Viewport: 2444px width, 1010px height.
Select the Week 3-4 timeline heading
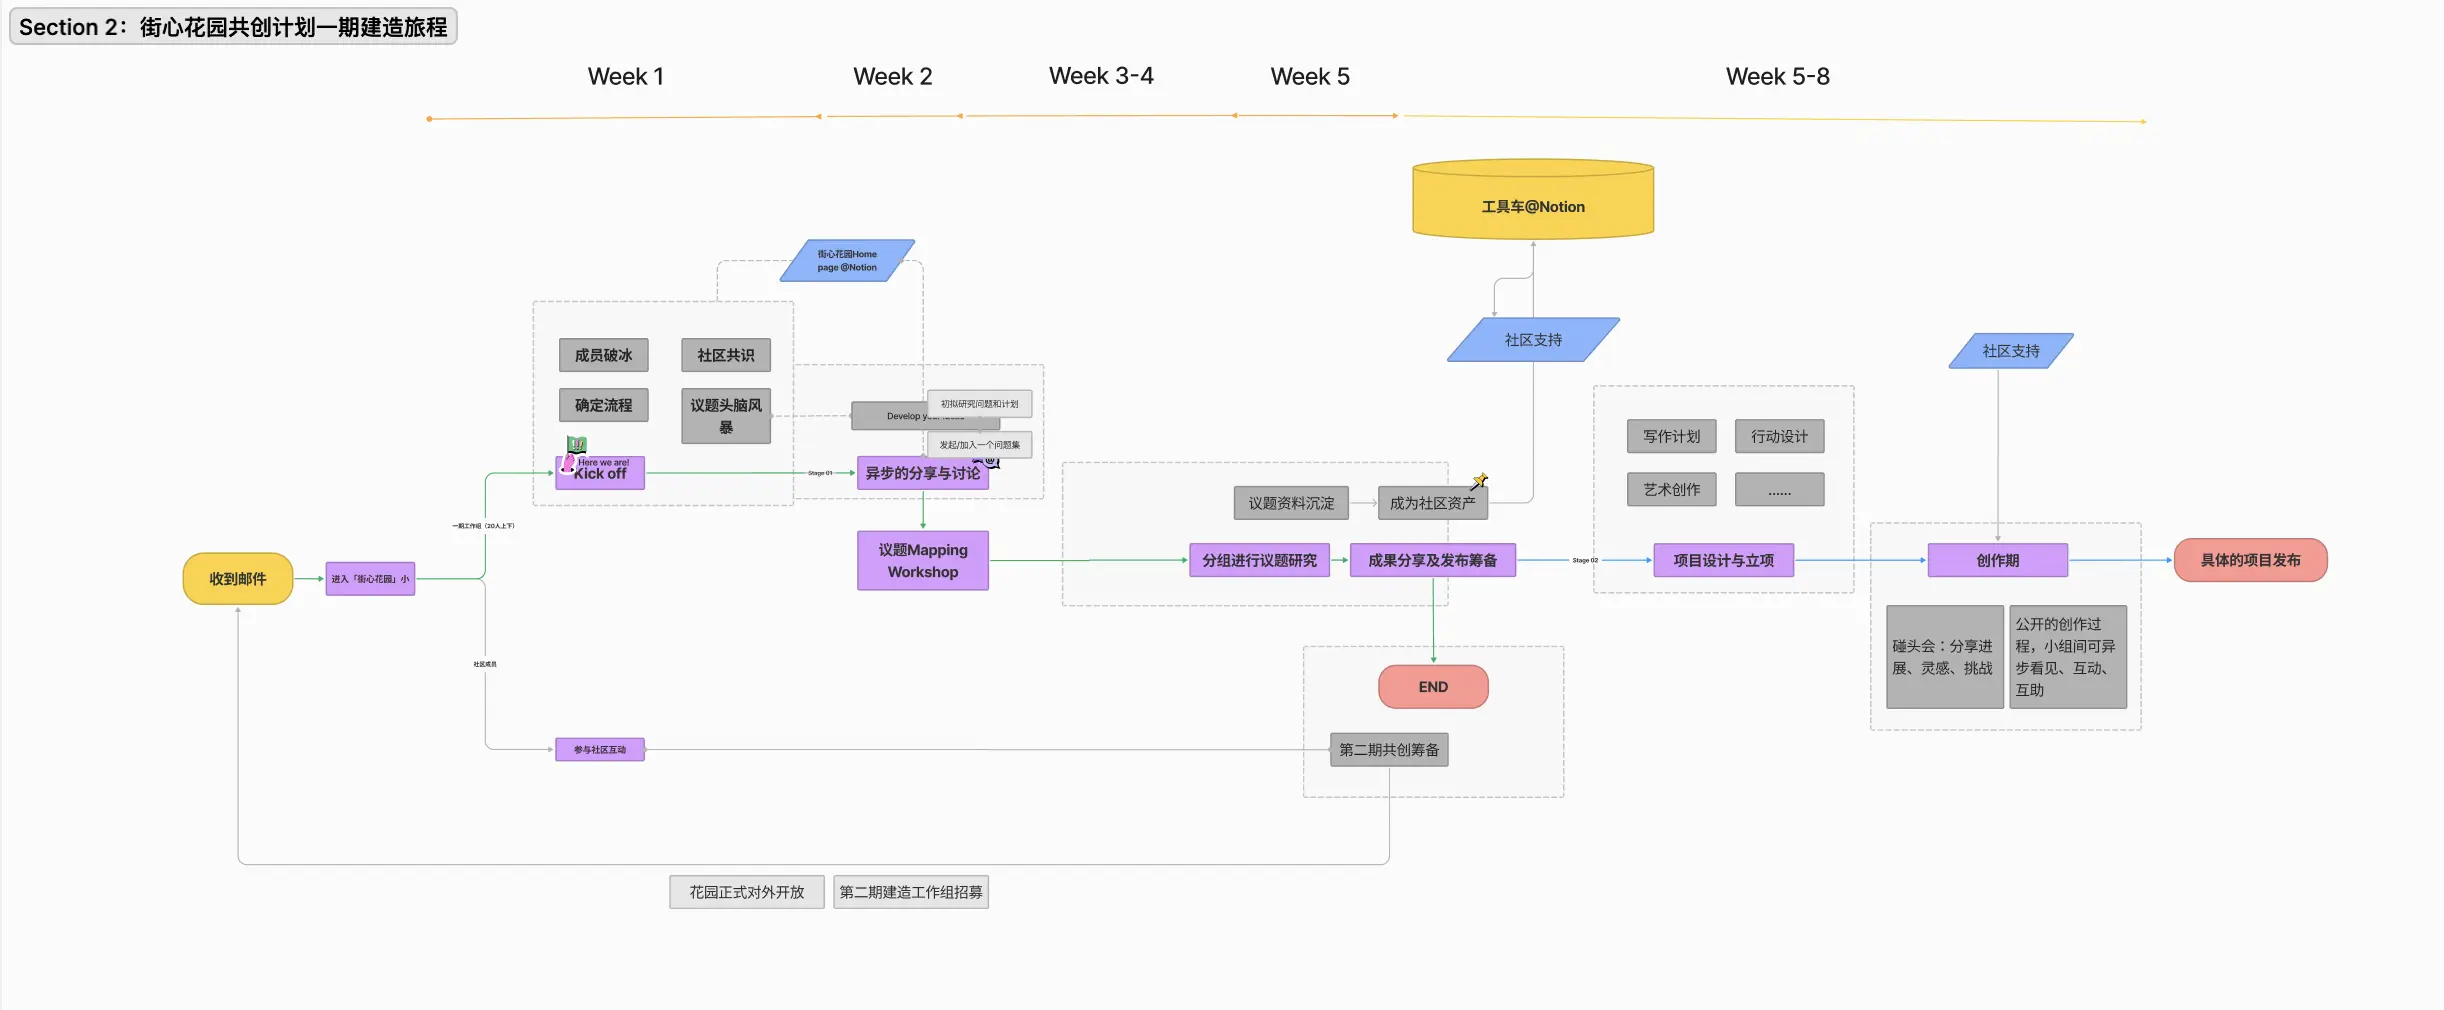tap(1100, 76)
